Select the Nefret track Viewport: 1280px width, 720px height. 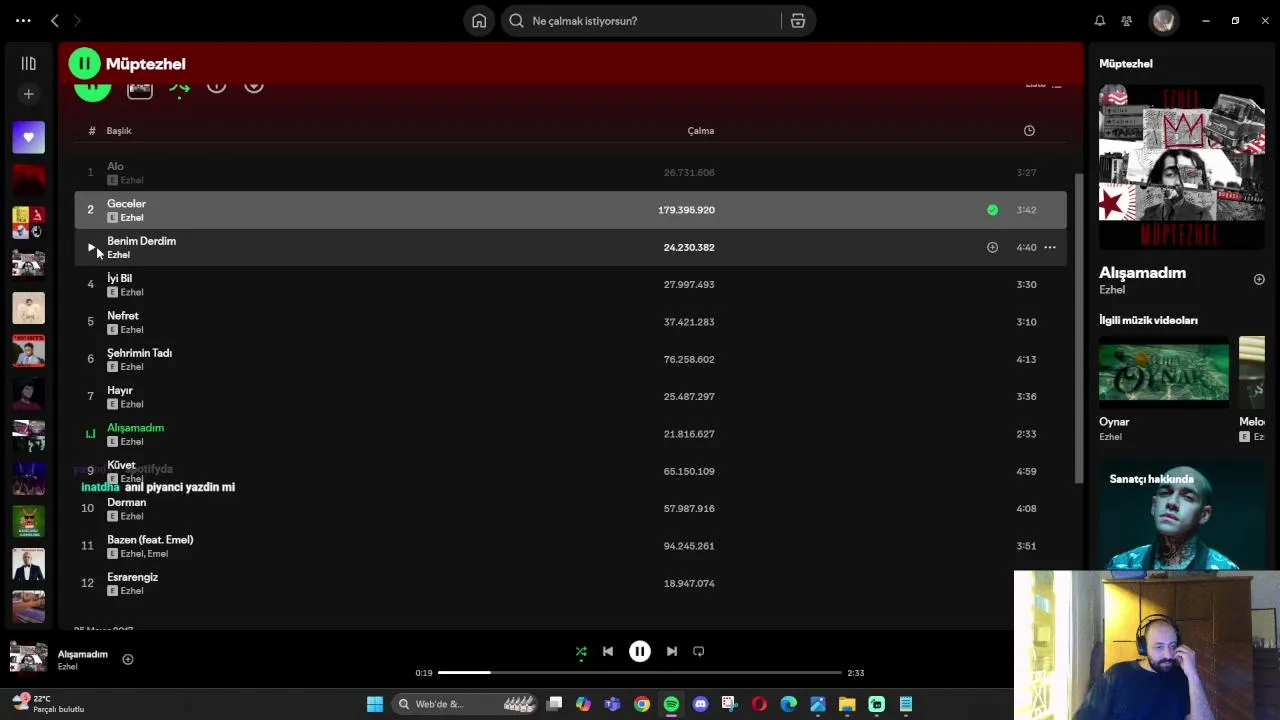(x=570, y=322)
